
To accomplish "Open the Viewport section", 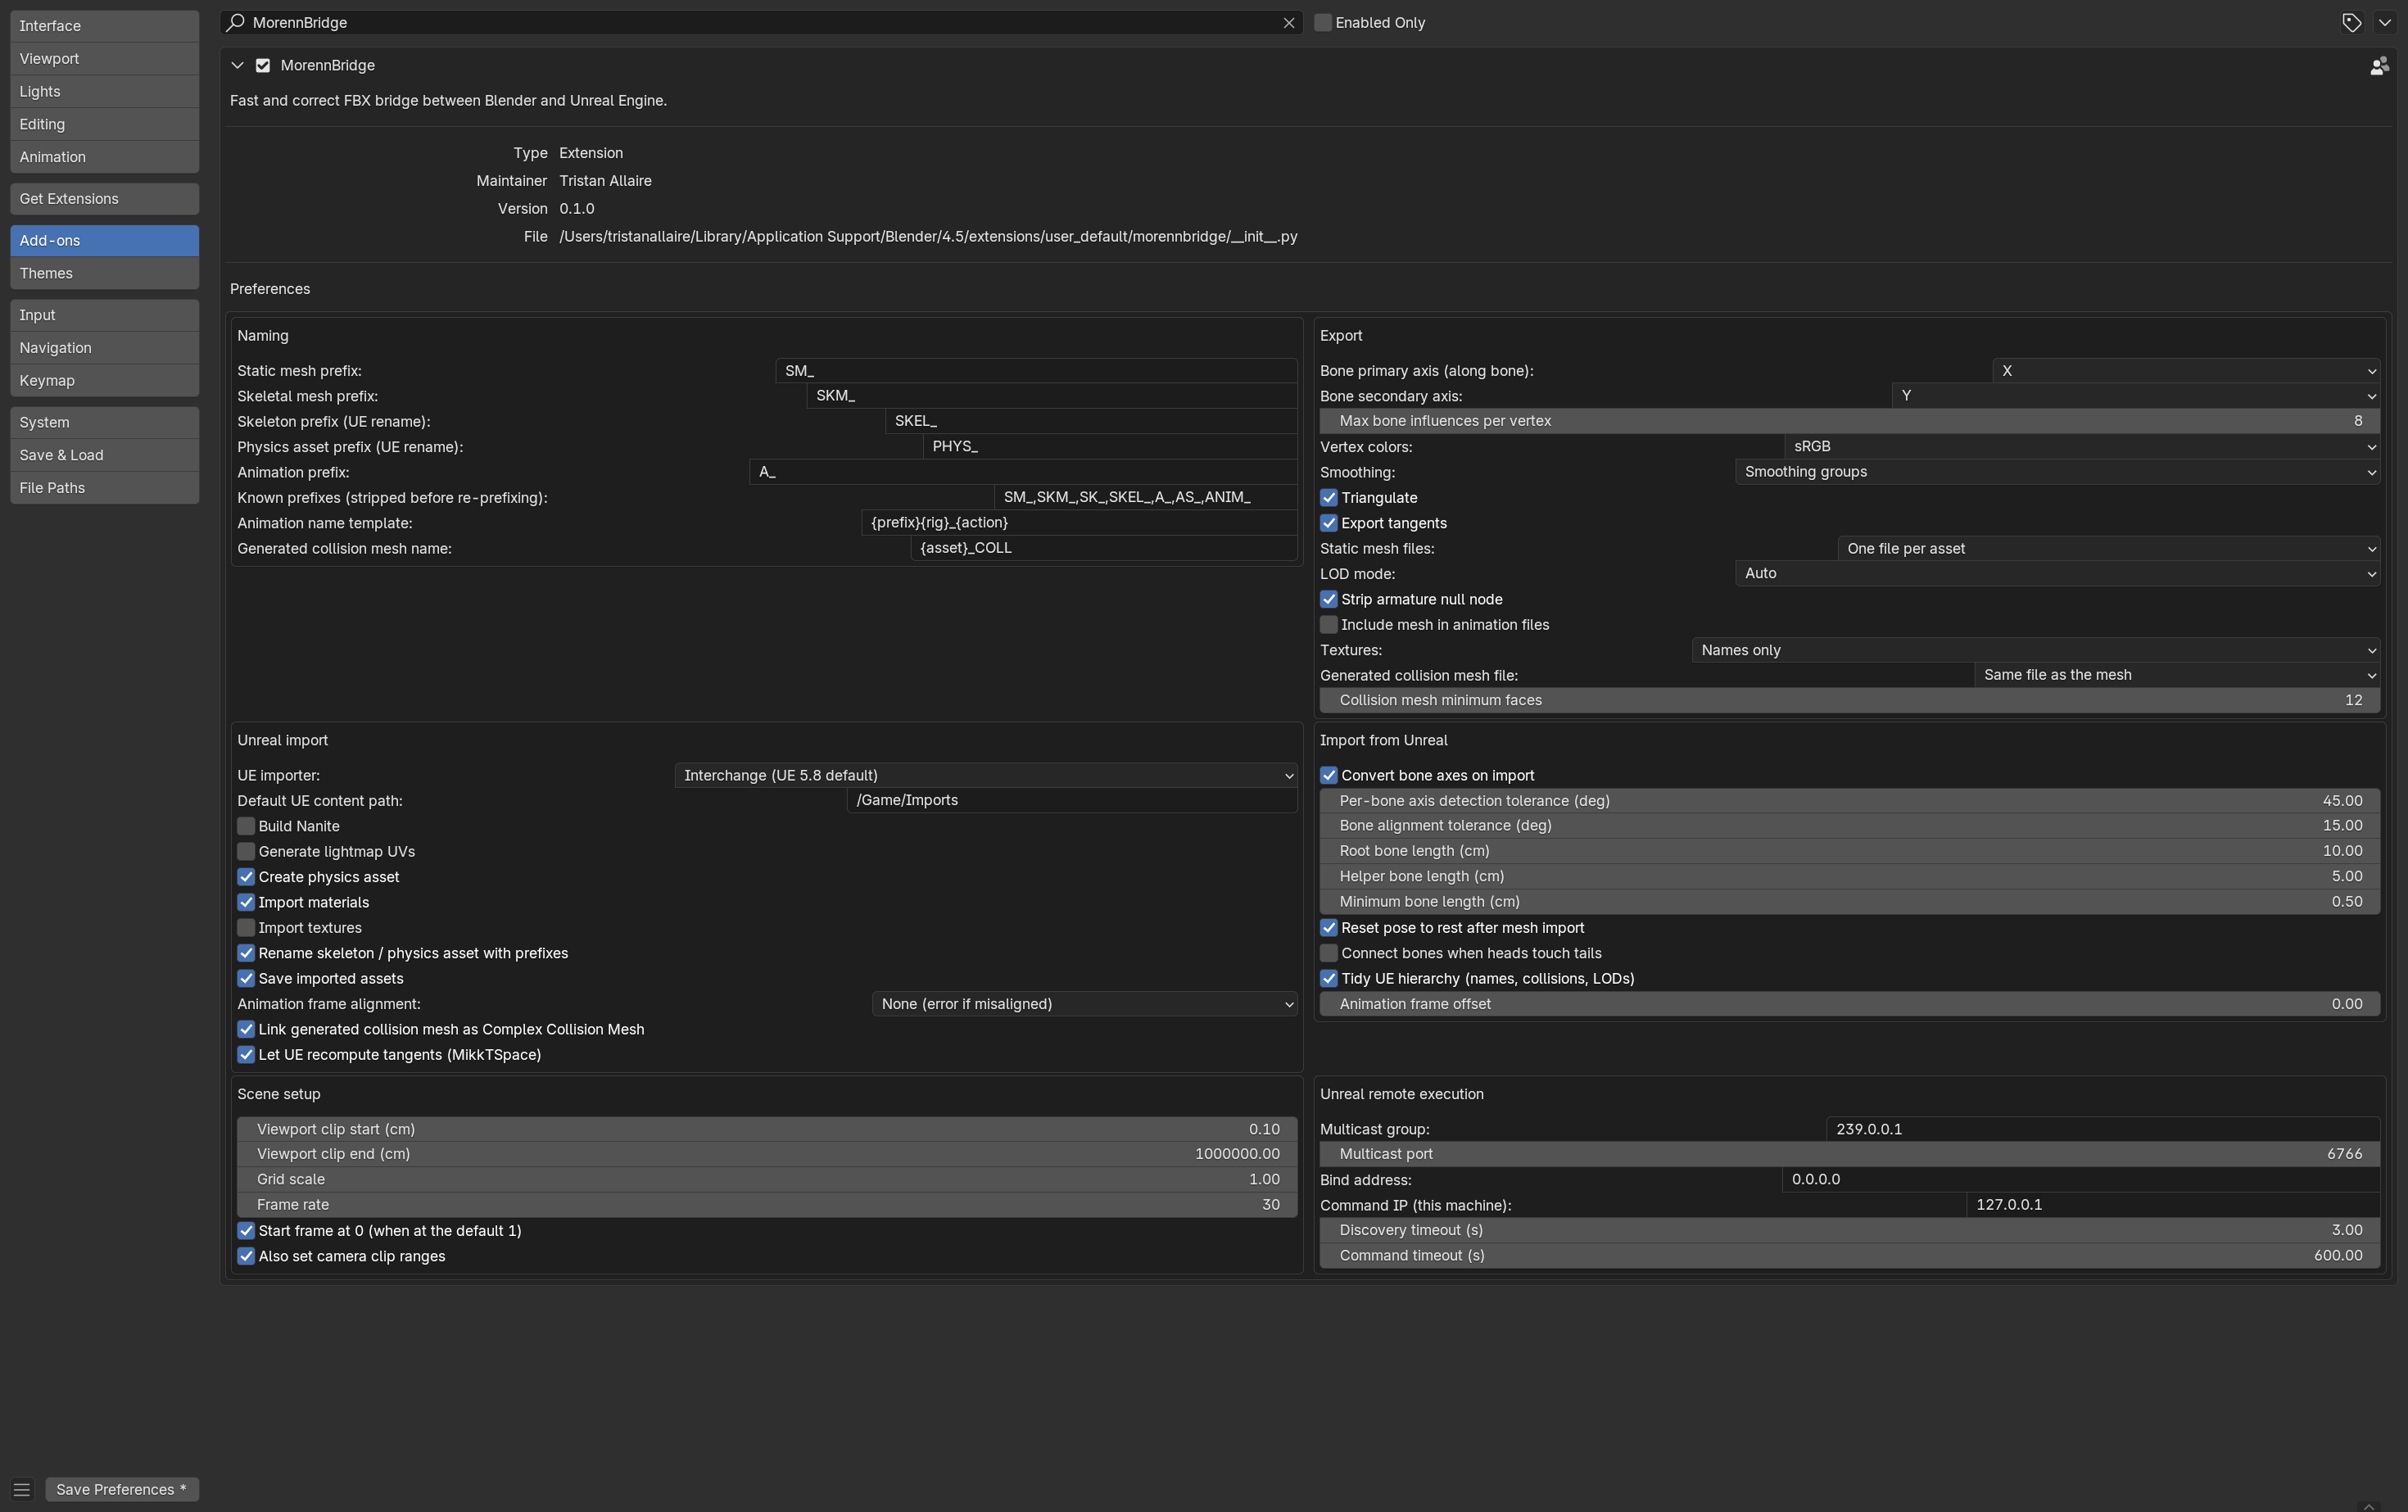I will 104,59.
